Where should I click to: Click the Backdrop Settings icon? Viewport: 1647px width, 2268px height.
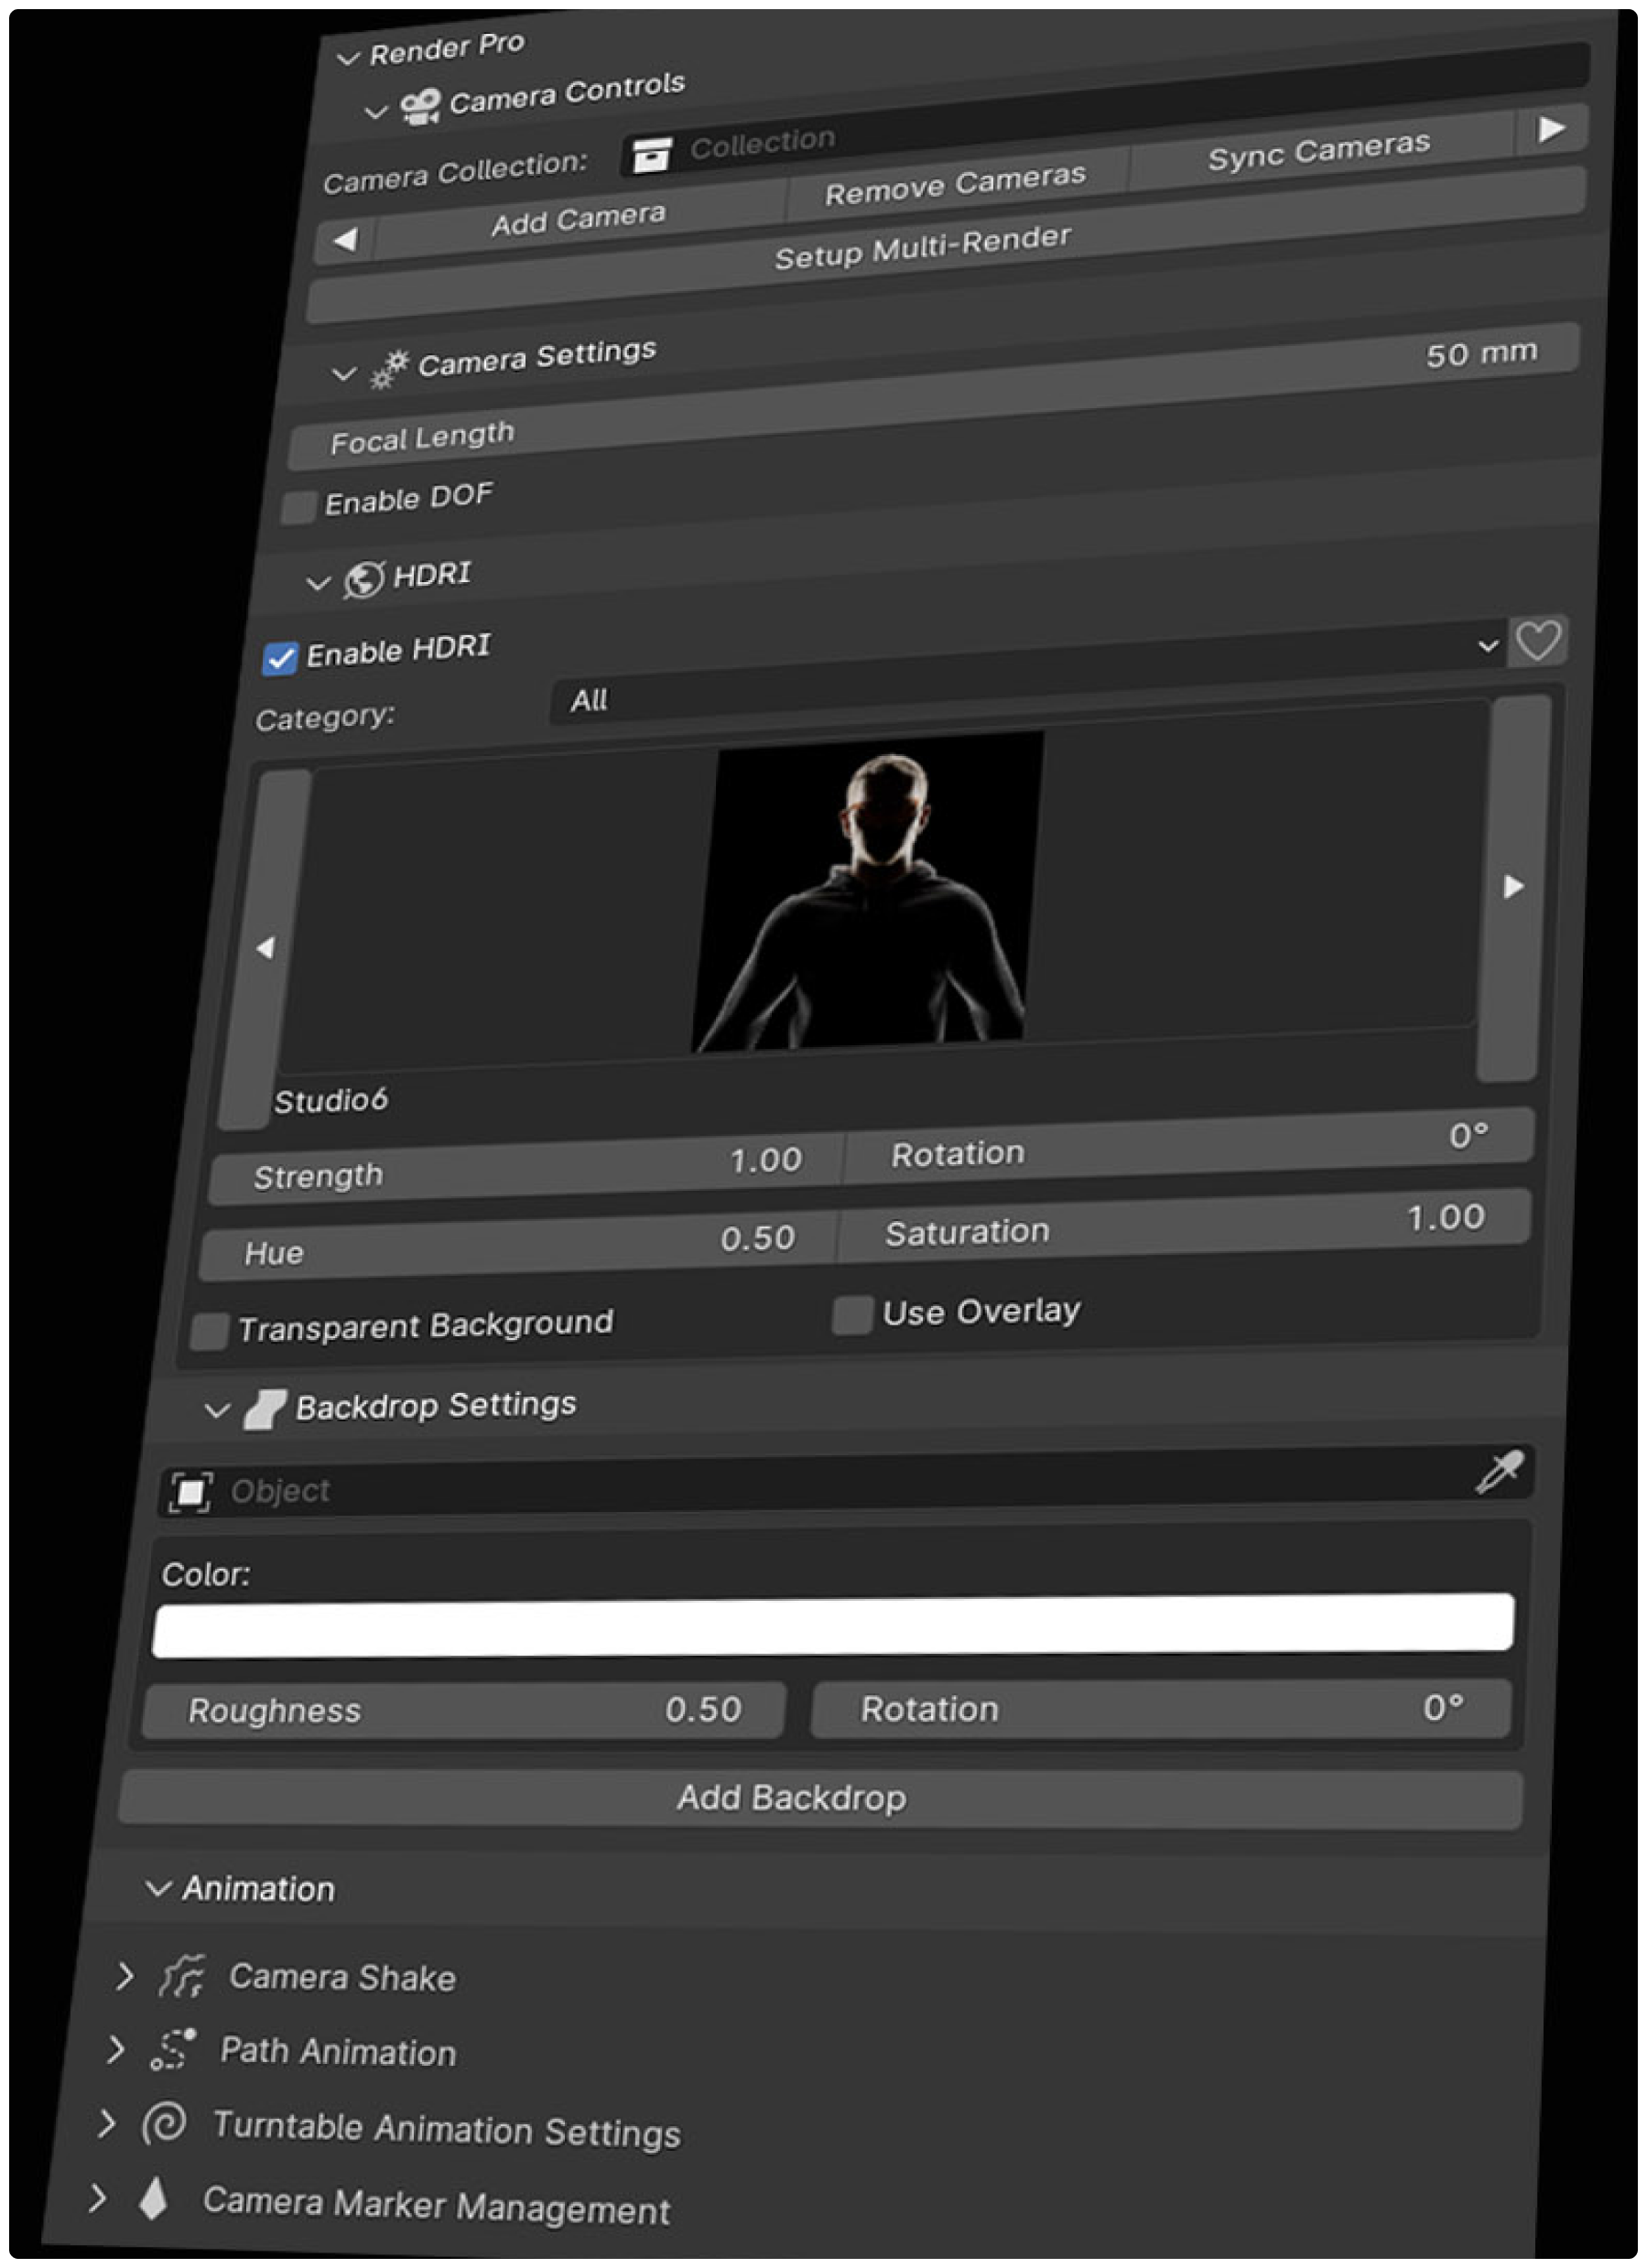(x=265, y=1410)
